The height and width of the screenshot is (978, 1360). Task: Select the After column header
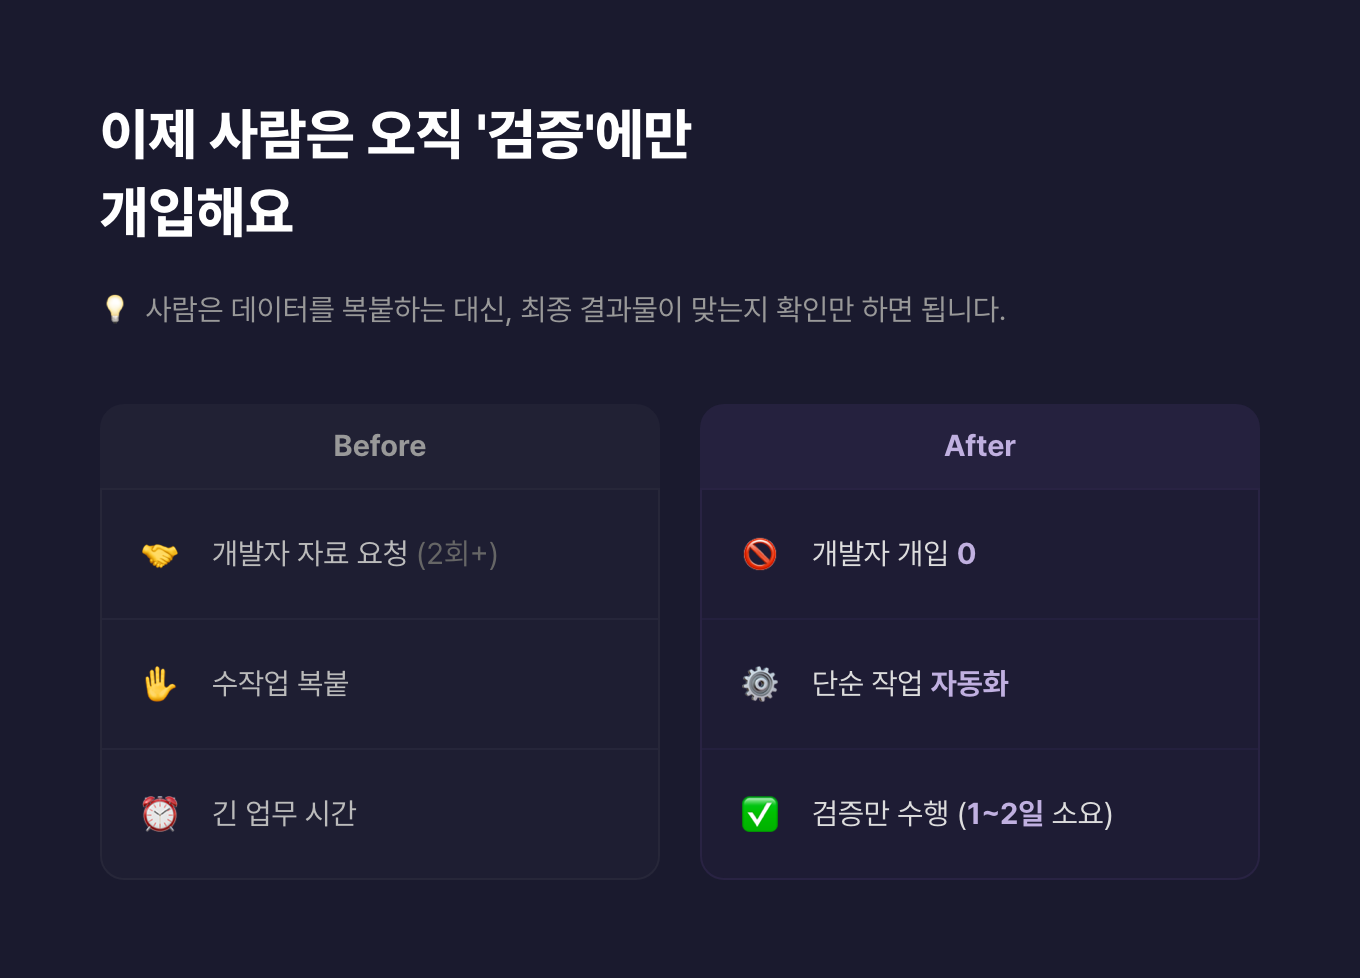point(980,446)
